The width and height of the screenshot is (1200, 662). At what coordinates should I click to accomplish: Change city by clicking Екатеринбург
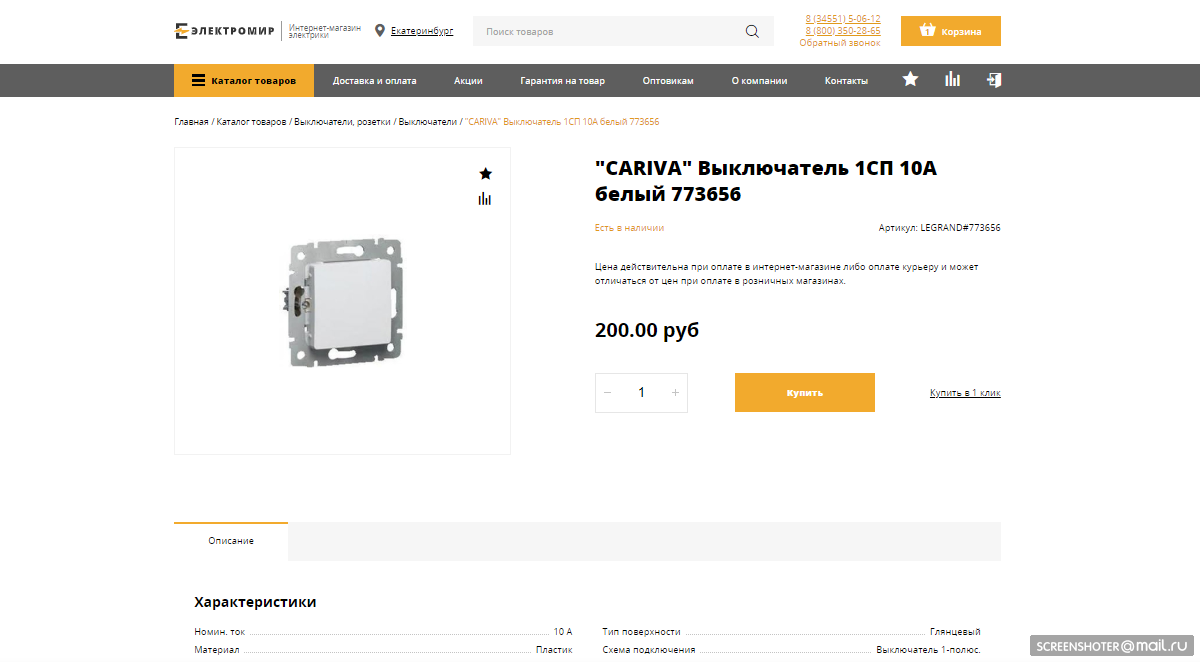pyautogui.click(x=422, y=31)
